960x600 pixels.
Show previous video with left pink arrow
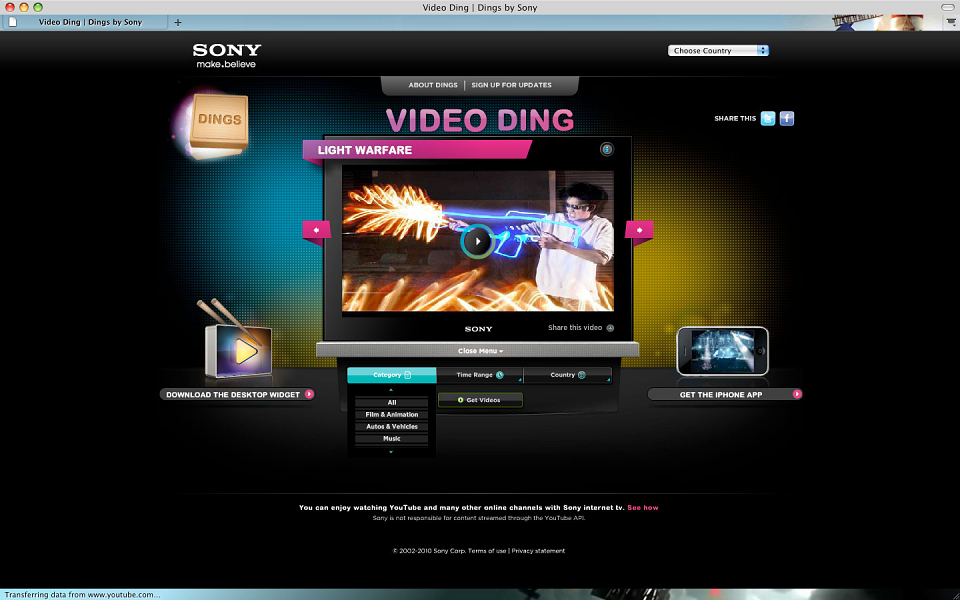coord(317,230)
